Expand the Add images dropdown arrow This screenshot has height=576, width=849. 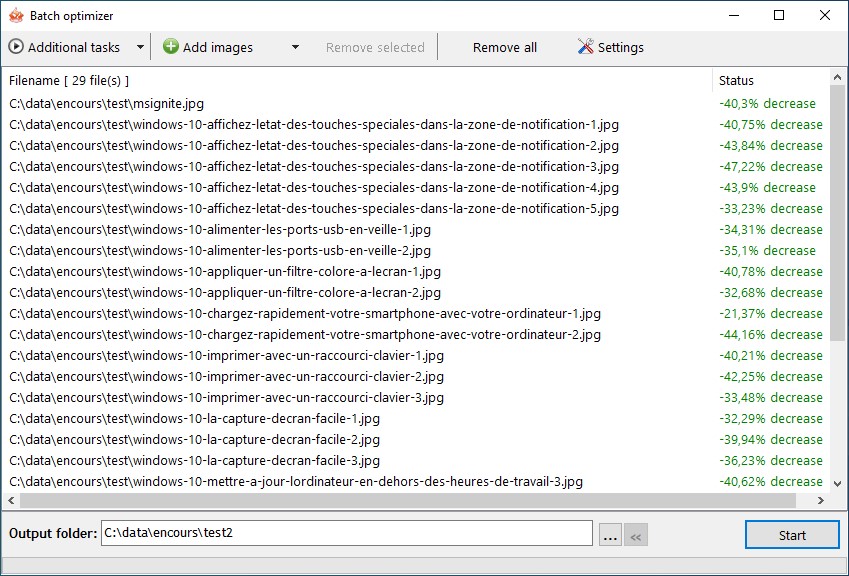[x=295, y=47]
